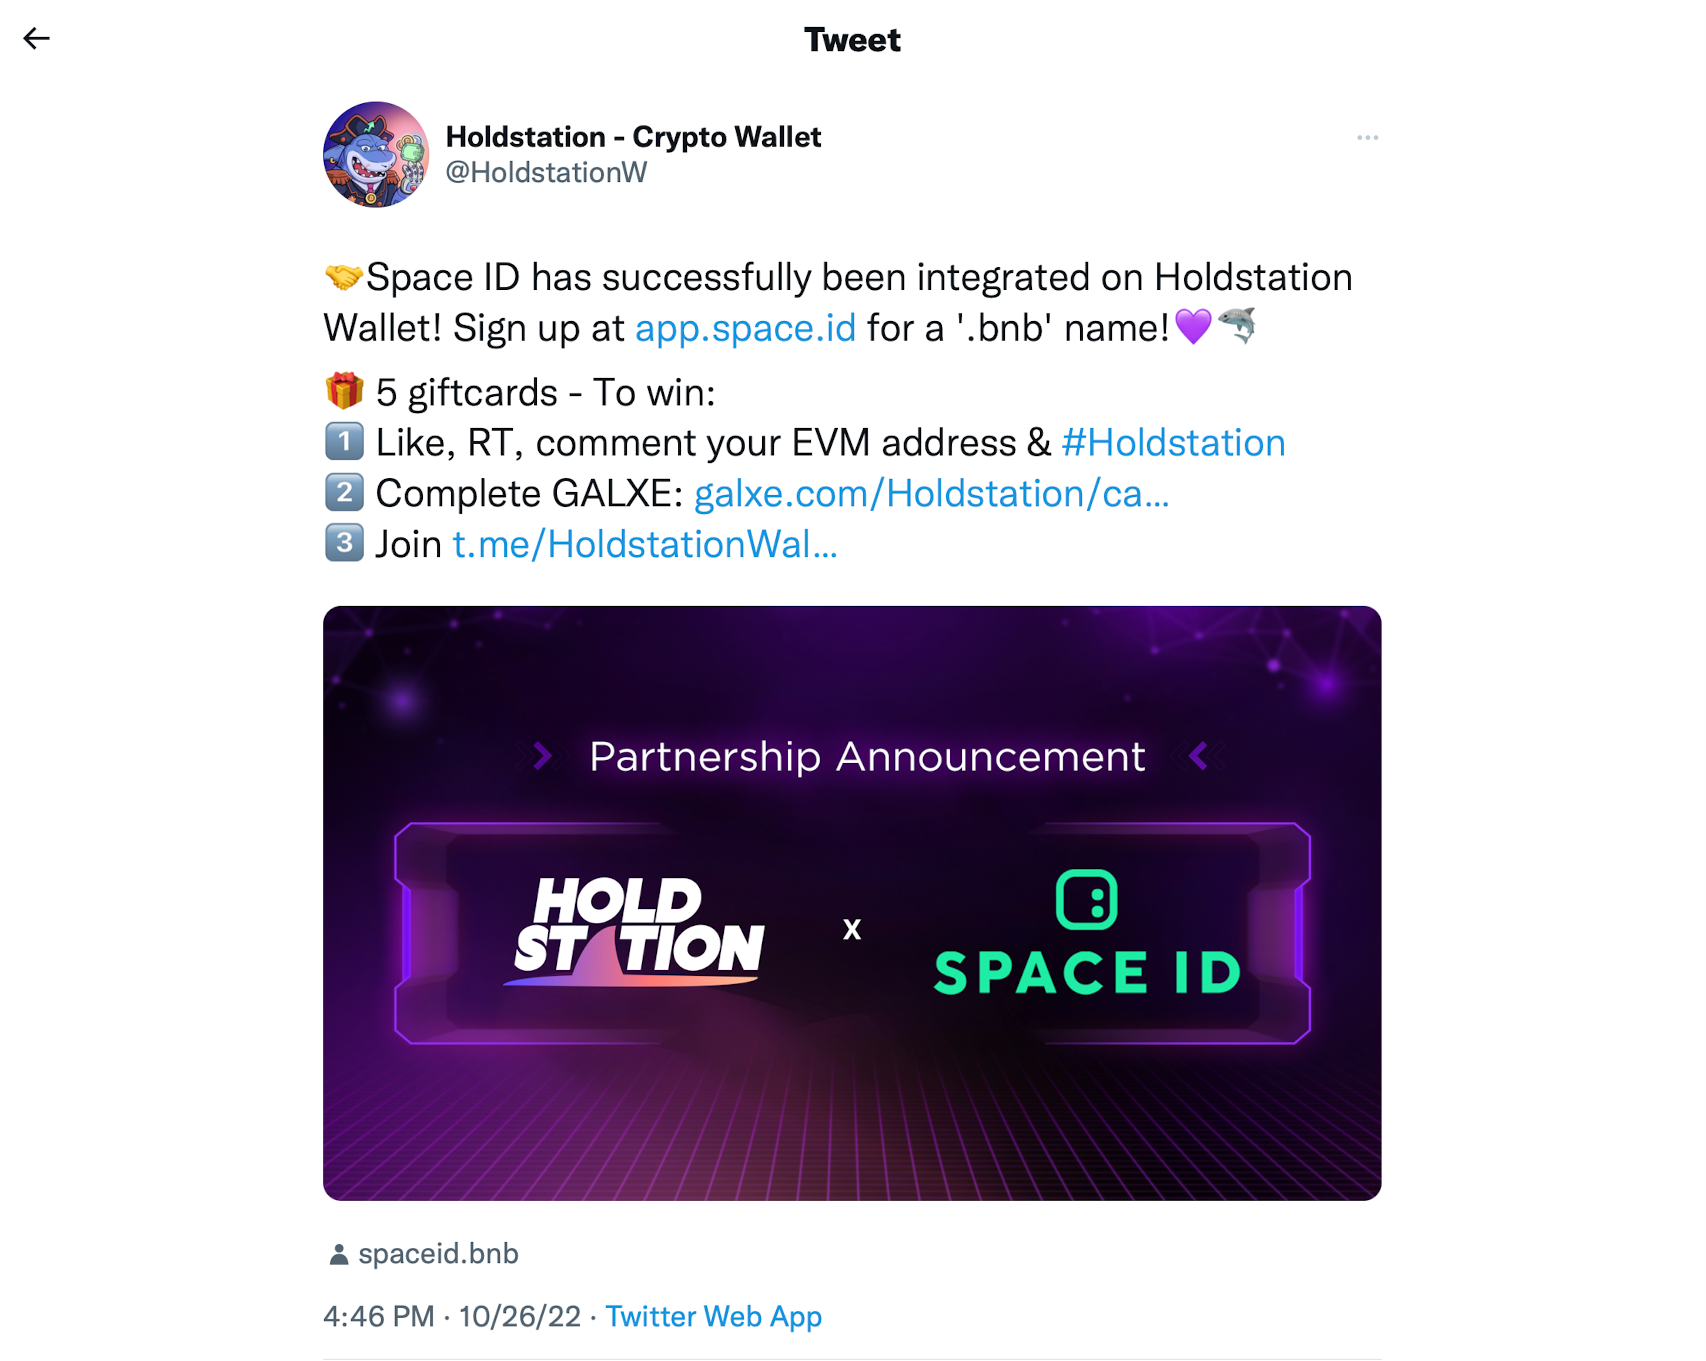1706x1361 pixels.
Task: Open the Twitter Web App source link
Action: (713, 1316)
